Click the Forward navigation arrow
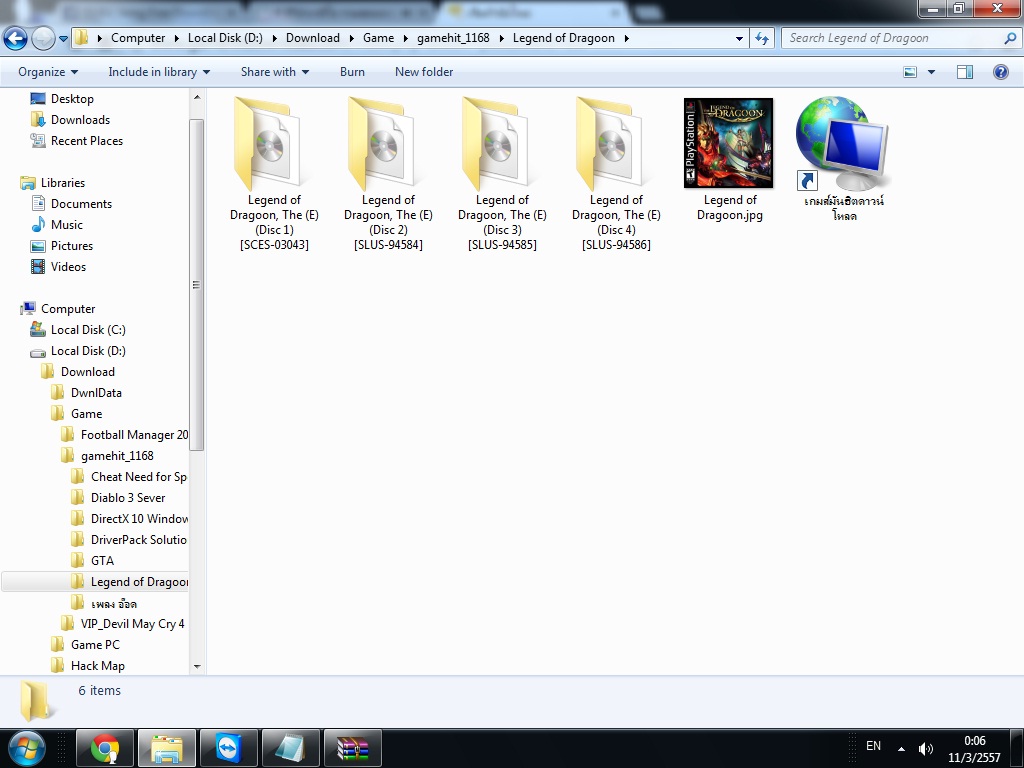Screen dimensions: 1024x768 43,39
